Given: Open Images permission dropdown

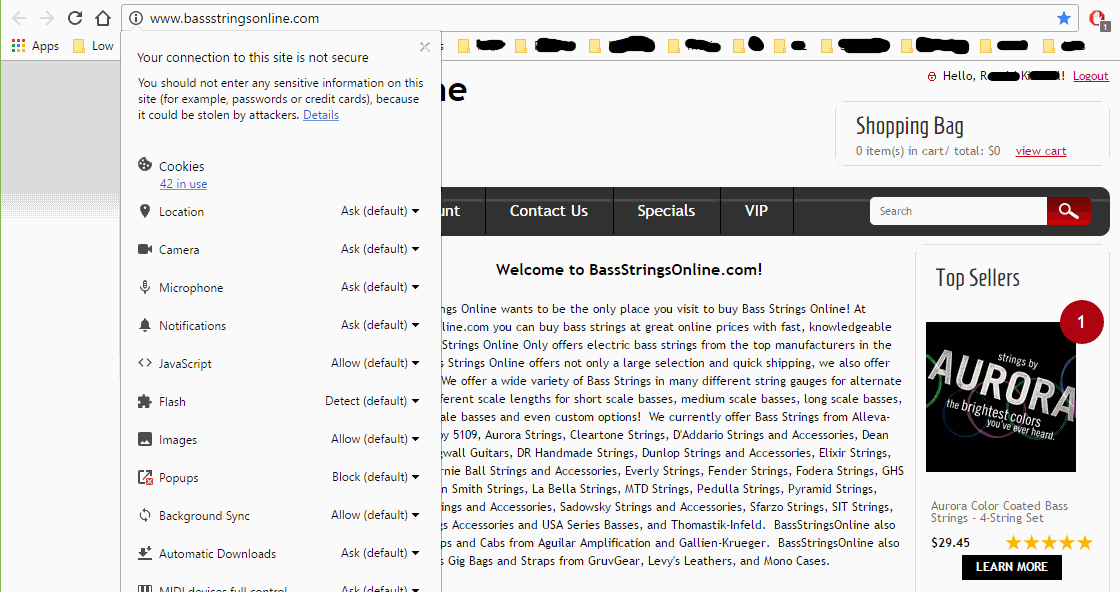Looking at the screenshot, I should pyautogui.click(x=375, y=438).
